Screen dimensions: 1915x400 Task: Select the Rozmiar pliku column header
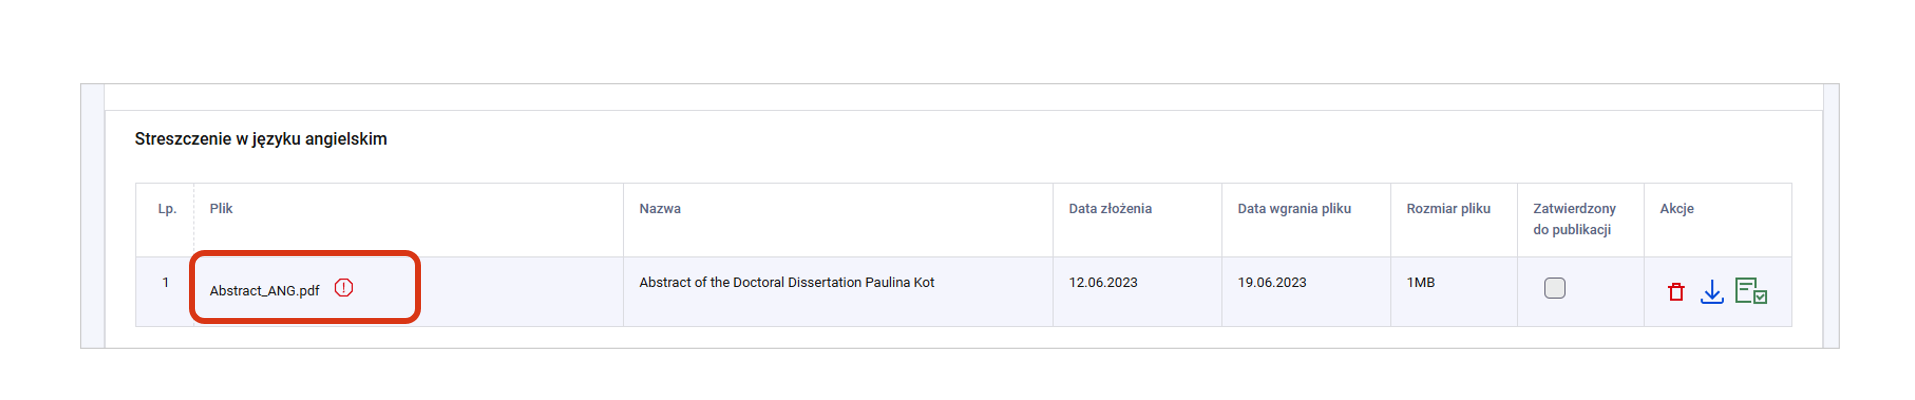1448,209
